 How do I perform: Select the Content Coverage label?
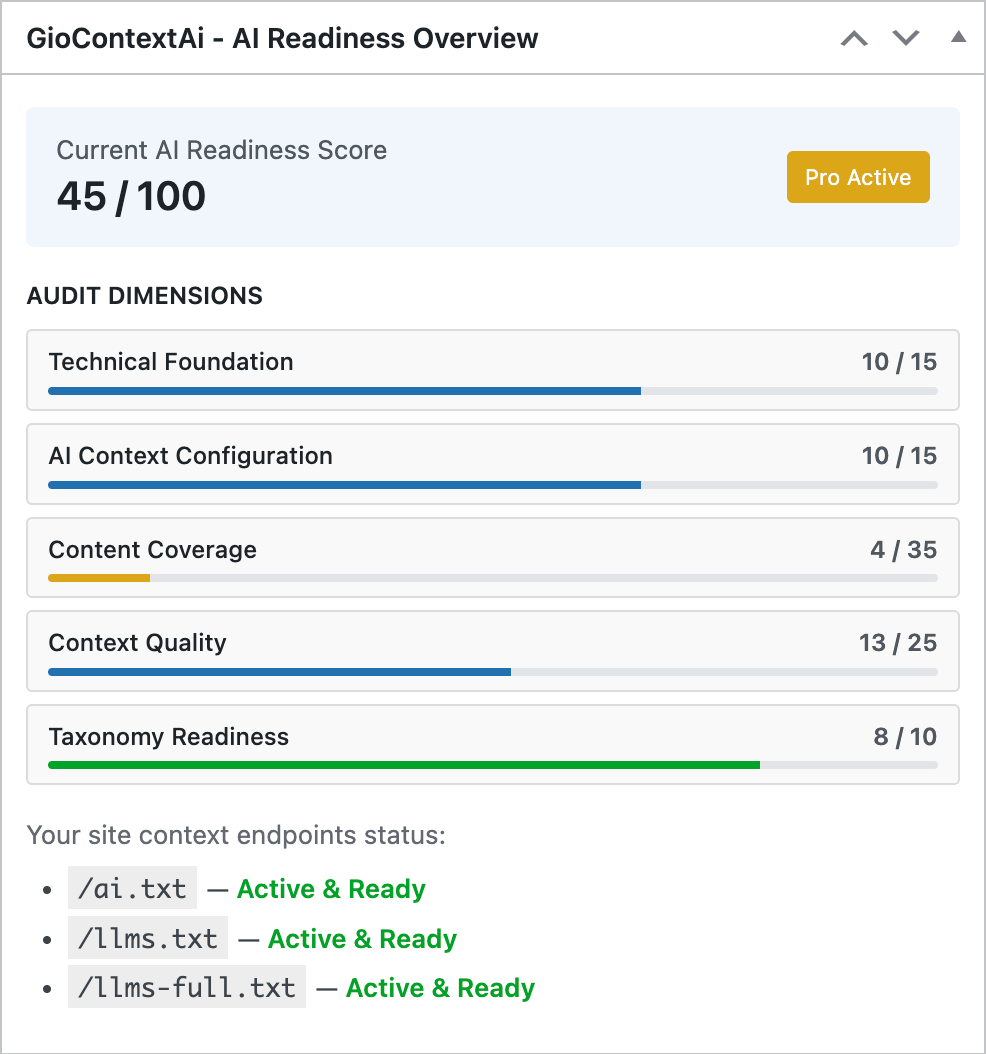tap(153, 550)
